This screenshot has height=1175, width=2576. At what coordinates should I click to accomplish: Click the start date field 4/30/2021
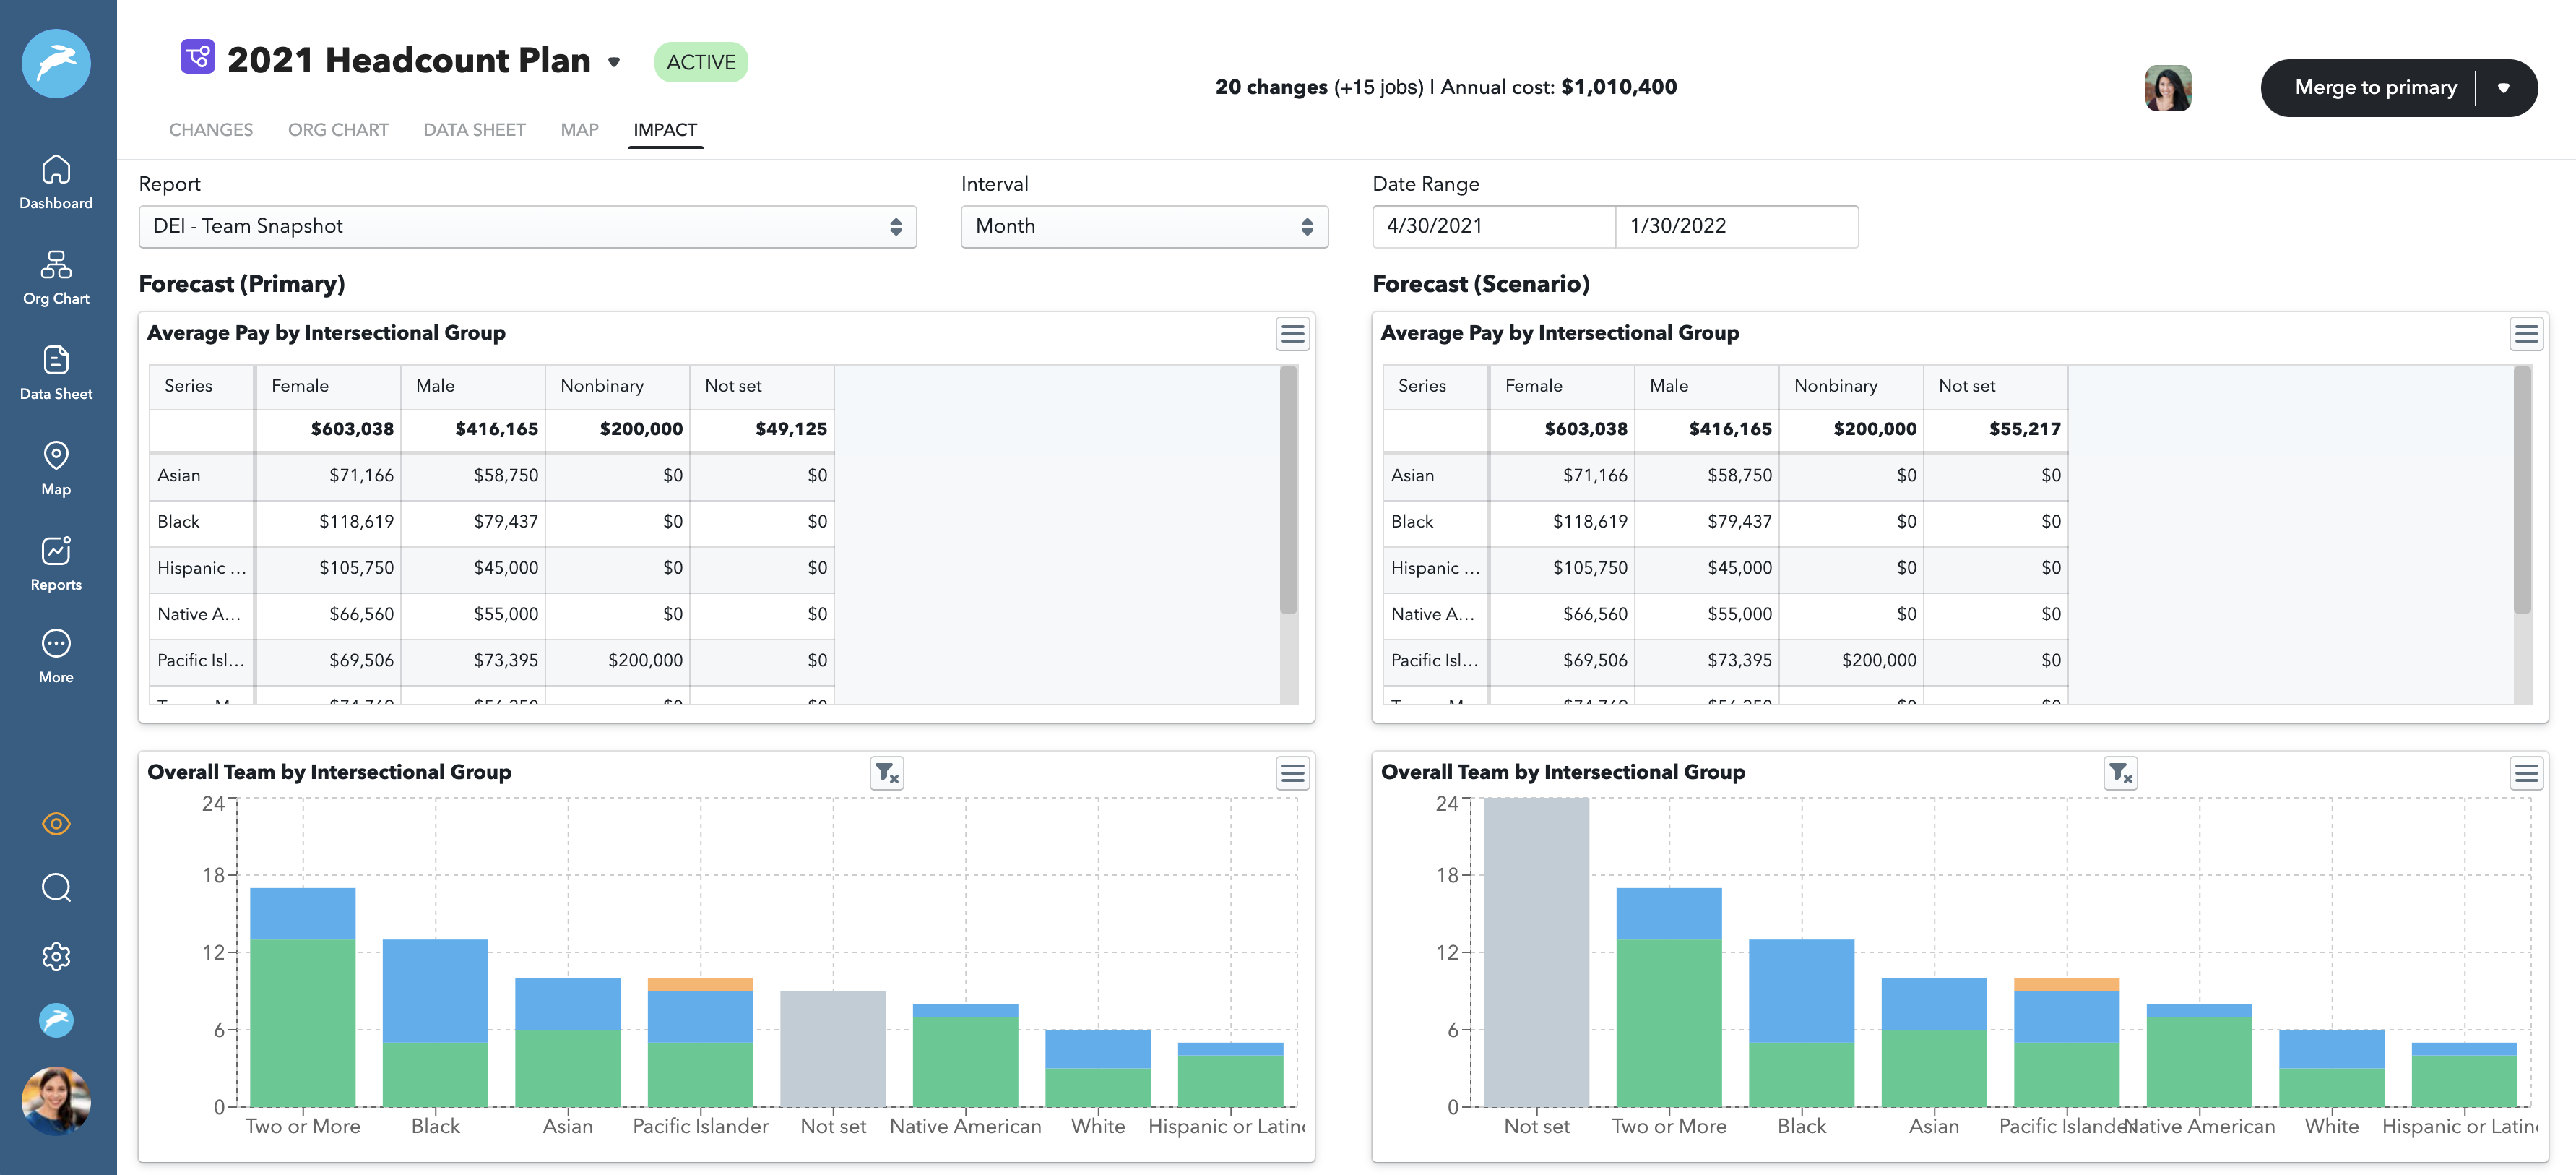[1493, 227]
